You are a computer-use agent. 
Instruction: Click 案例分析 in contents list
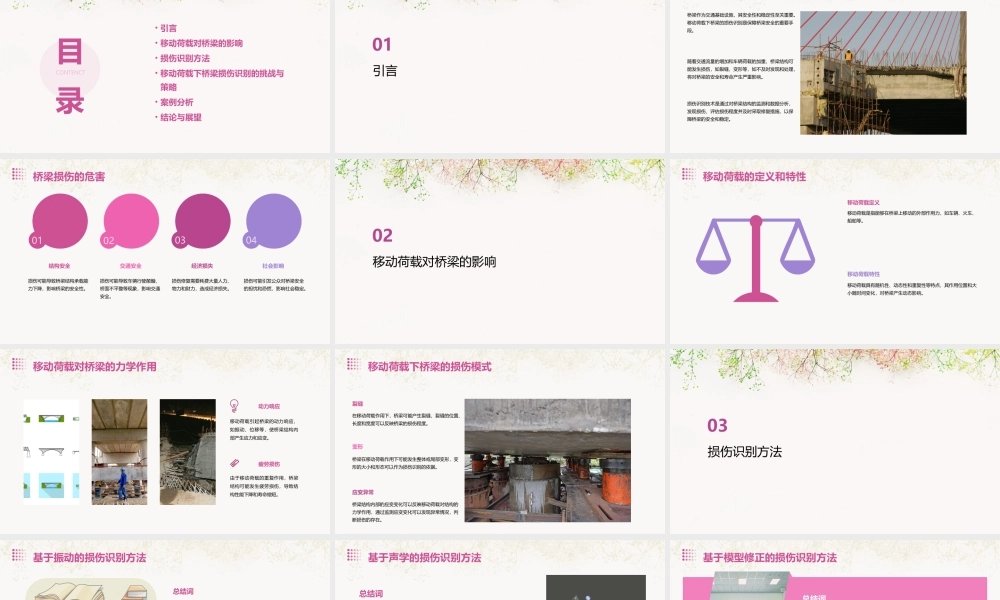pos(177,102)
